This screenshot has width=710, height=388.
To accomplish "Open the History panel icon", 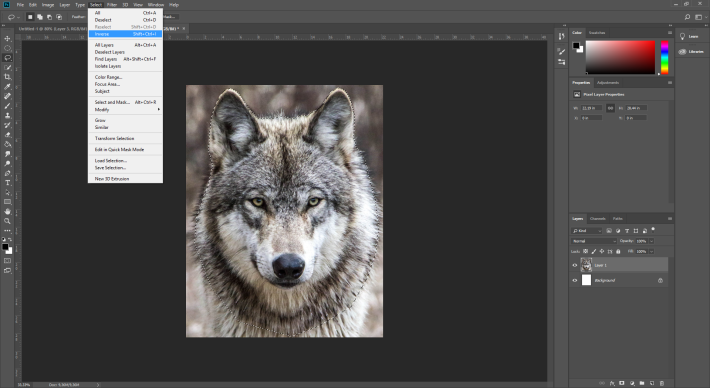I will tap(561, 36).
